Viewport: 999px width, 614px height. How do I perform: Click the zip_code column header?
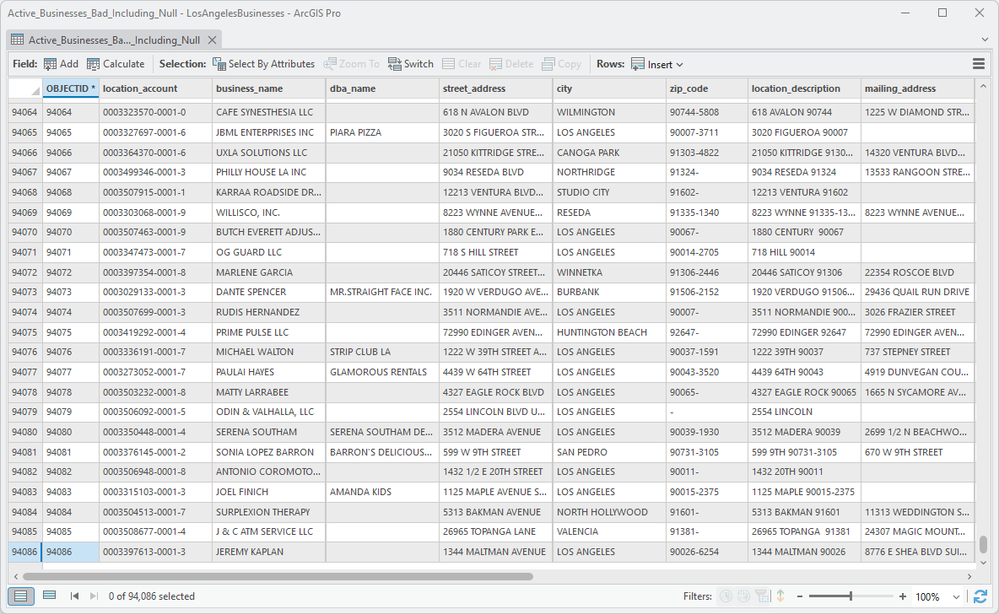(x=707, y=89)
